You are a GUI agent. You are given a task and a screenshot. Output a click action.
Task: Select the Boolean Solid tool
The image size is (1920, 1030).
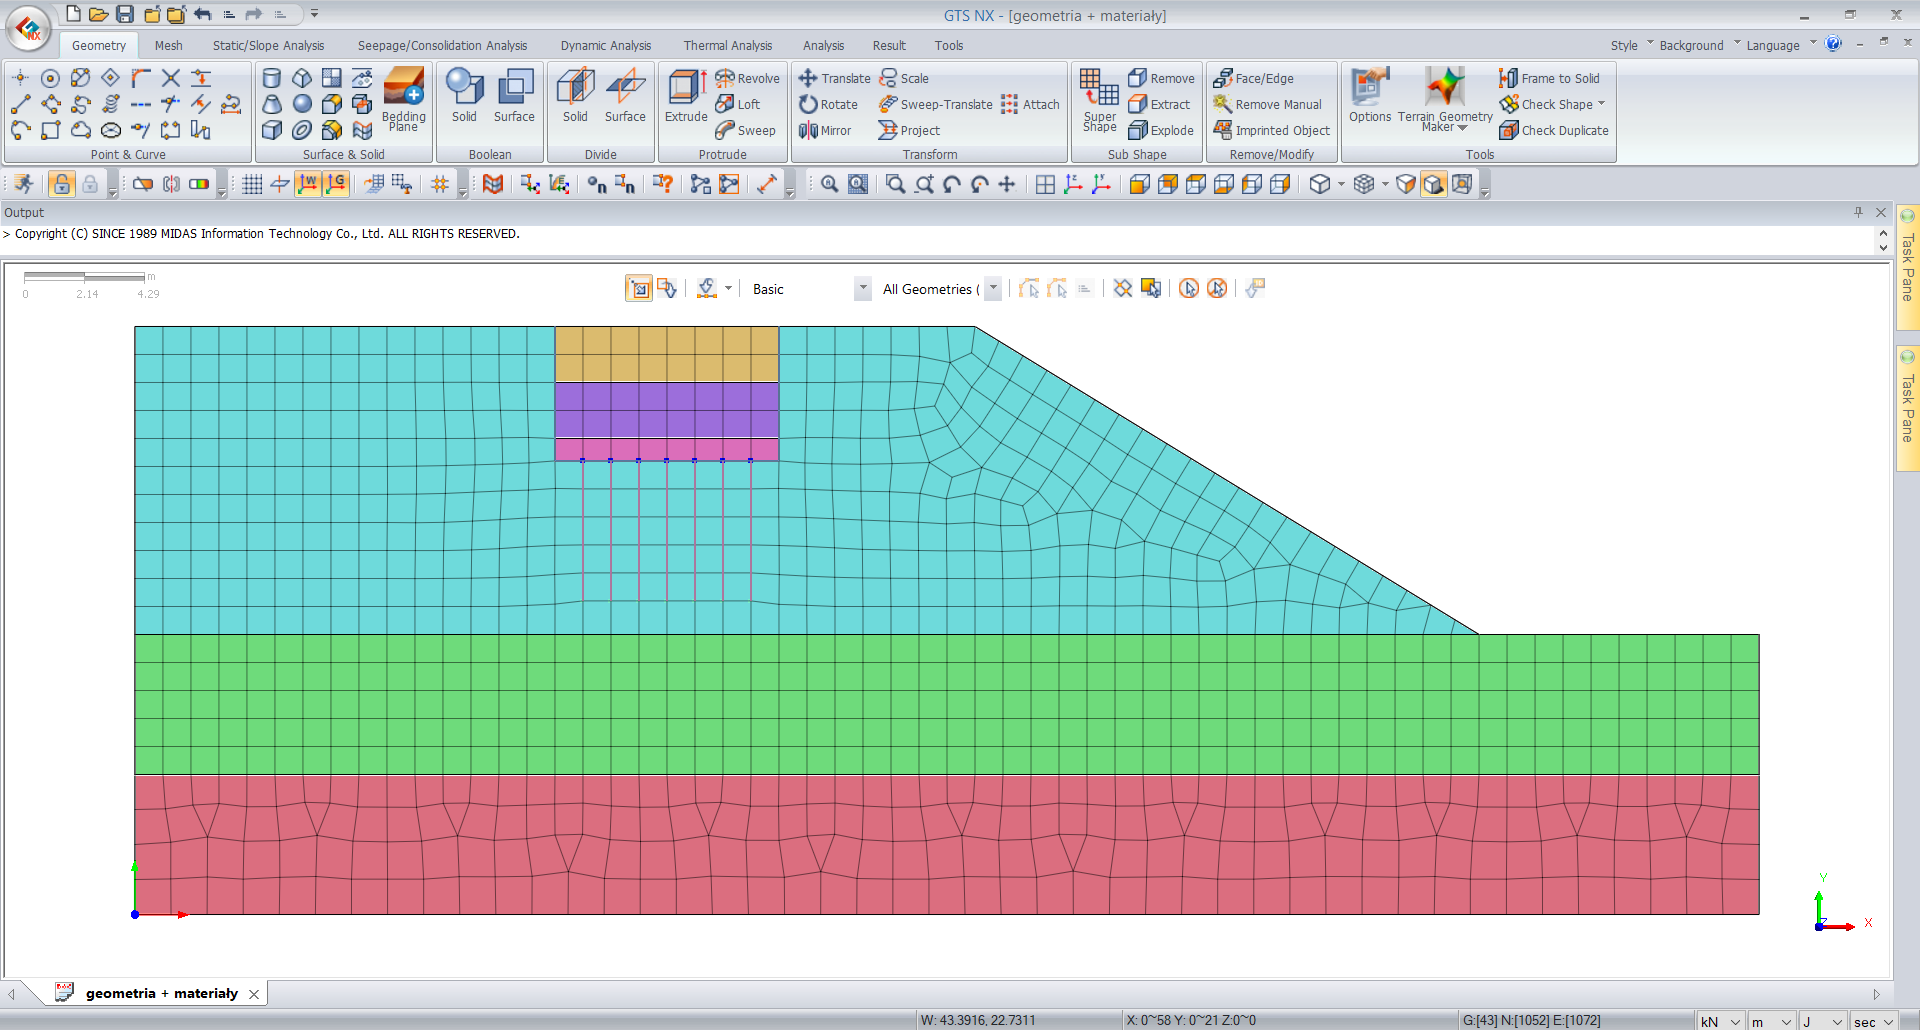pos(464,96)
